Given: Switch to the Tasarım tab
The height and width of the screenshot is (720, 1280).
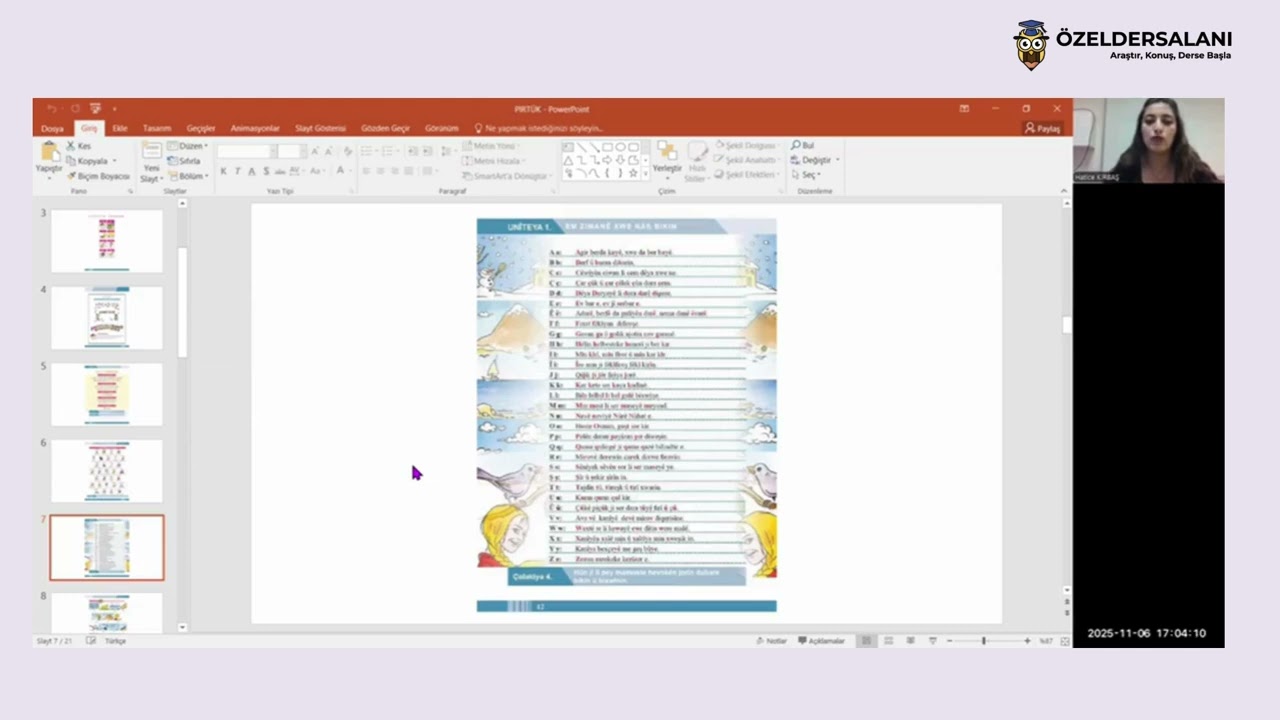Looking at the screenshot, I should [x=157, y=128].
